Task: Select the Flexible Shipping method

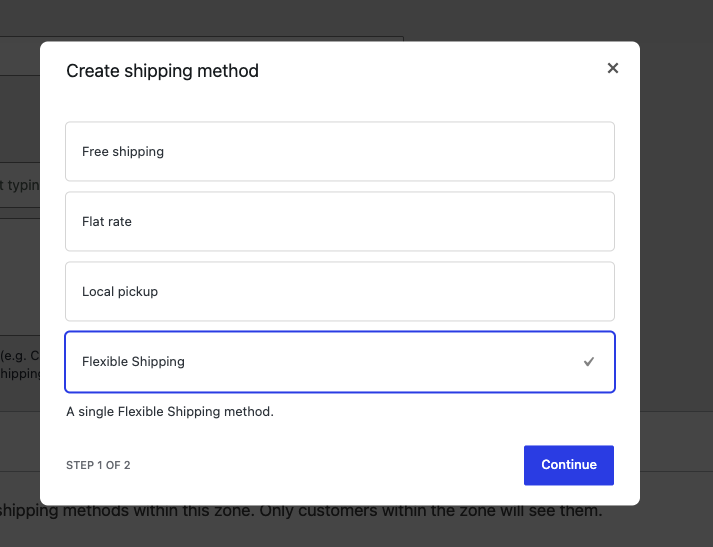Action: tap(340, 362)
